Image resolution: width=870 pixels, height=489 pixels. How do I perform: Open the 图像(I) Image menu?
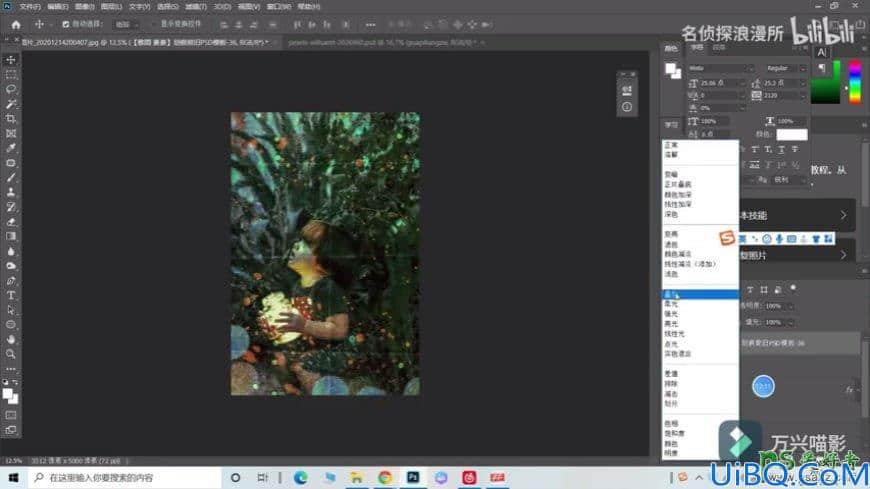coord(84,7)
